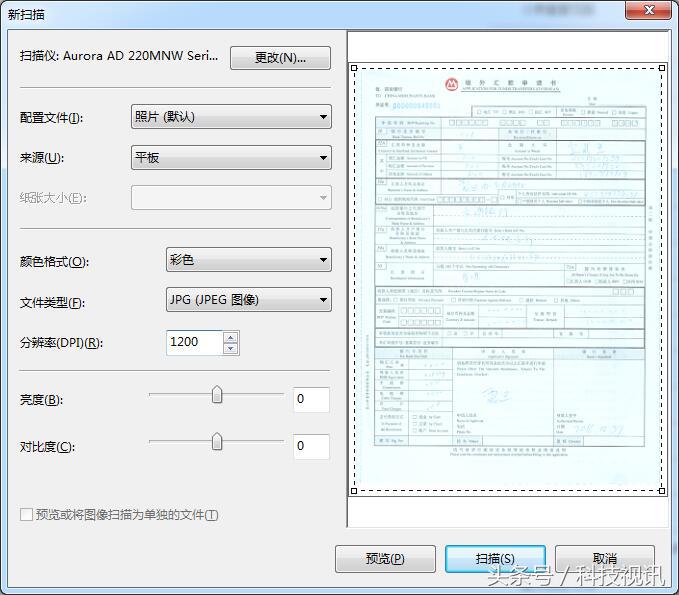Click the 分辨率 DPI input field
Image resolution: width=679 pixels, height=595 pixels.
point(194,343)
